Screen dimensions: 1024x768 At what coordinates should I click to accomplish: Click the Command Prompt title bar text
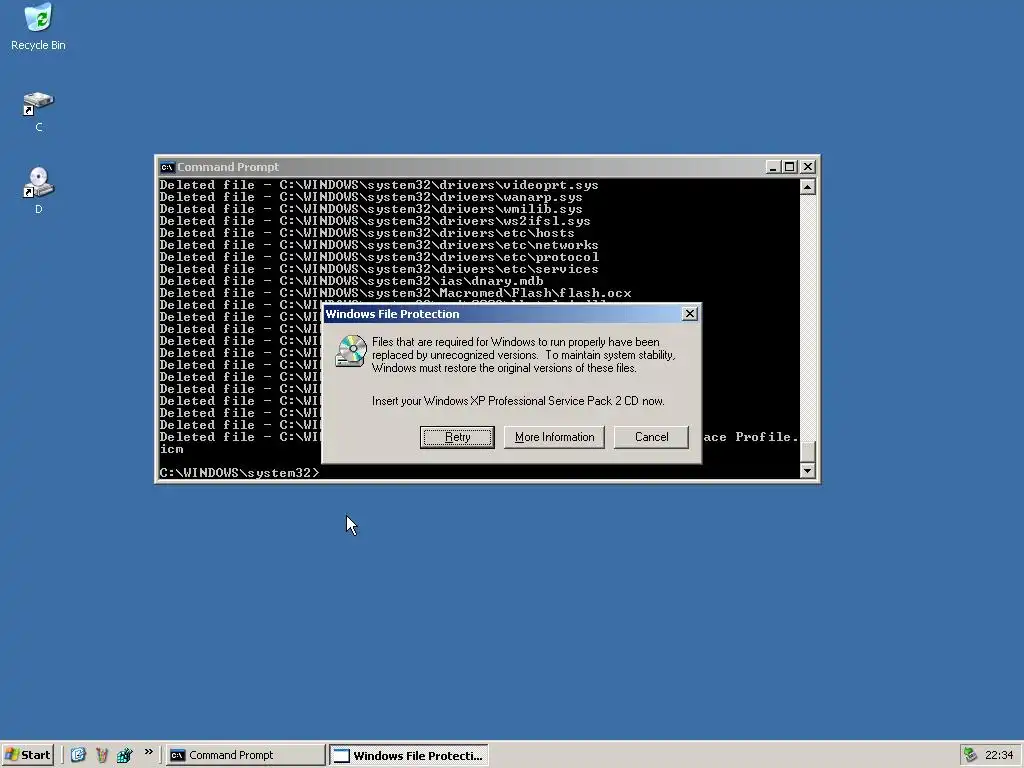coord(228,167)
